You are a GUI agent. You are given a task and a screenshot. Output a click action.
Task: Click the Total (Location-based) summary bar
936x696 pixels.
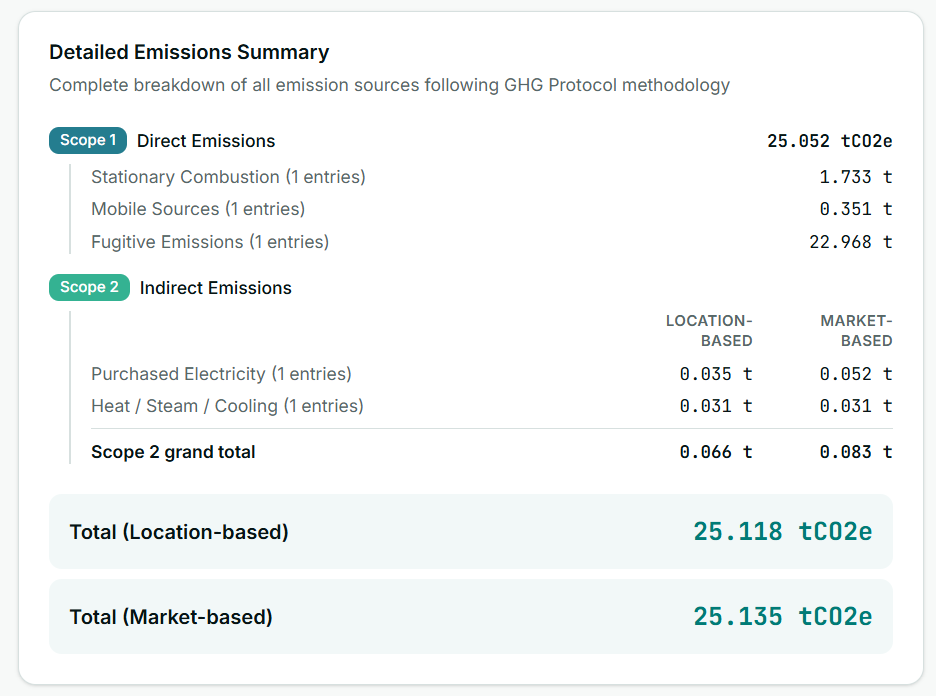(x=470, y=531)
